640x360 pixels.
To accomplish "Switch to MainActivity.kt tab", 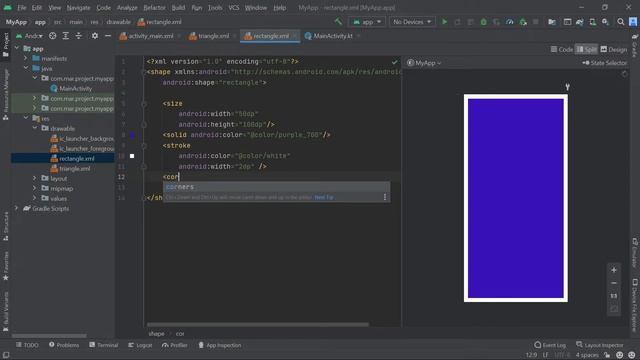I will click(329, 36).
